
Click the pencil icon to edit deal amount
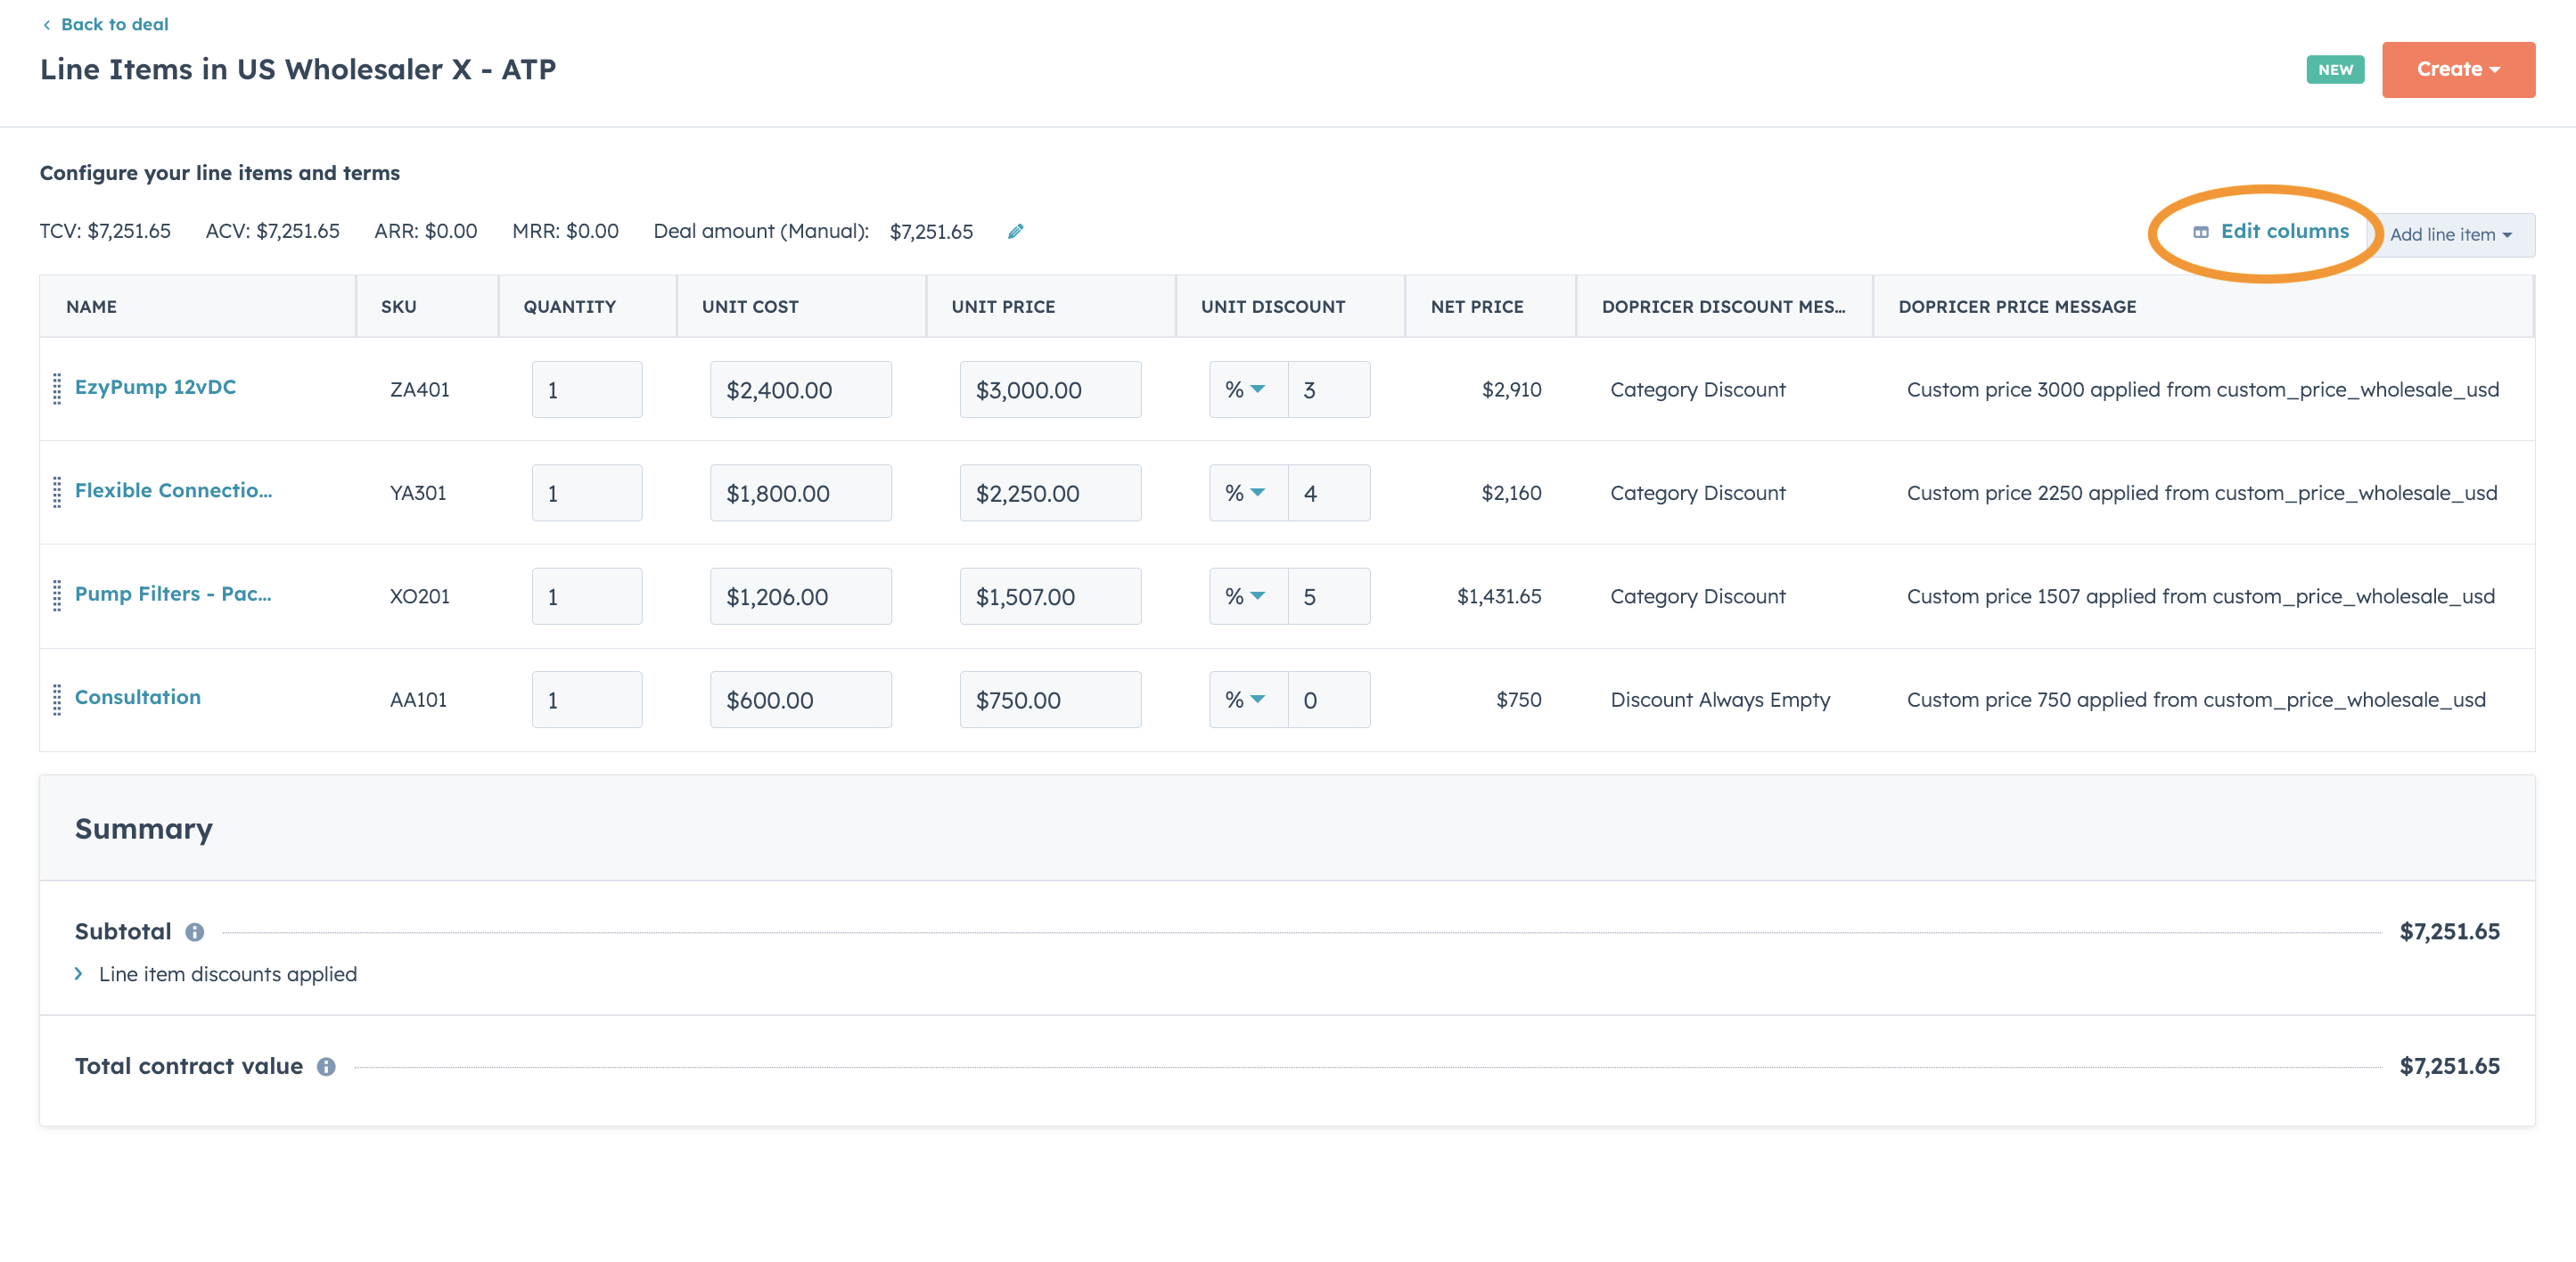[1015, 231]
